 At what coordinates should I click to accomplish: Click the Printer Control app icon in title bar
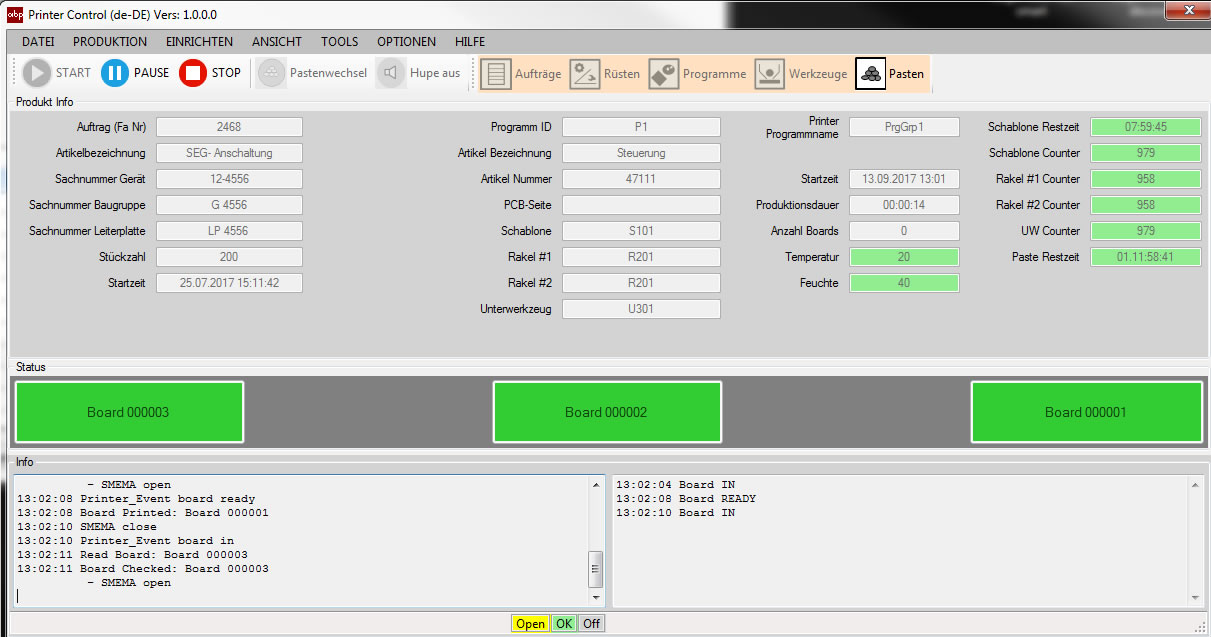coord(15,14)
